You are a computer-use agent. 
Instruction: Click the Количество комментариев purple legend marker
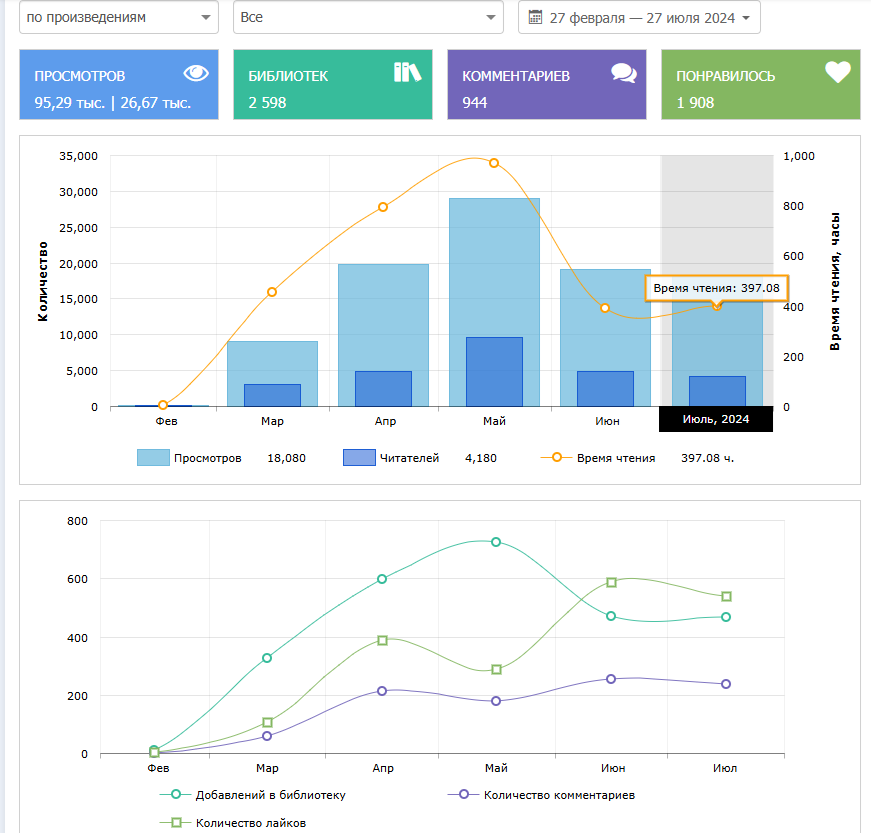(x=462, y=795)
